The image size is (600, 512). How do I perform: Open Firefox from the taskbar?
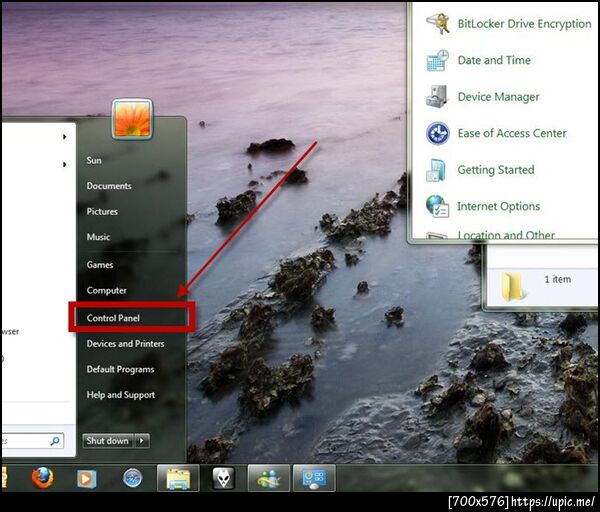point(42,478)
